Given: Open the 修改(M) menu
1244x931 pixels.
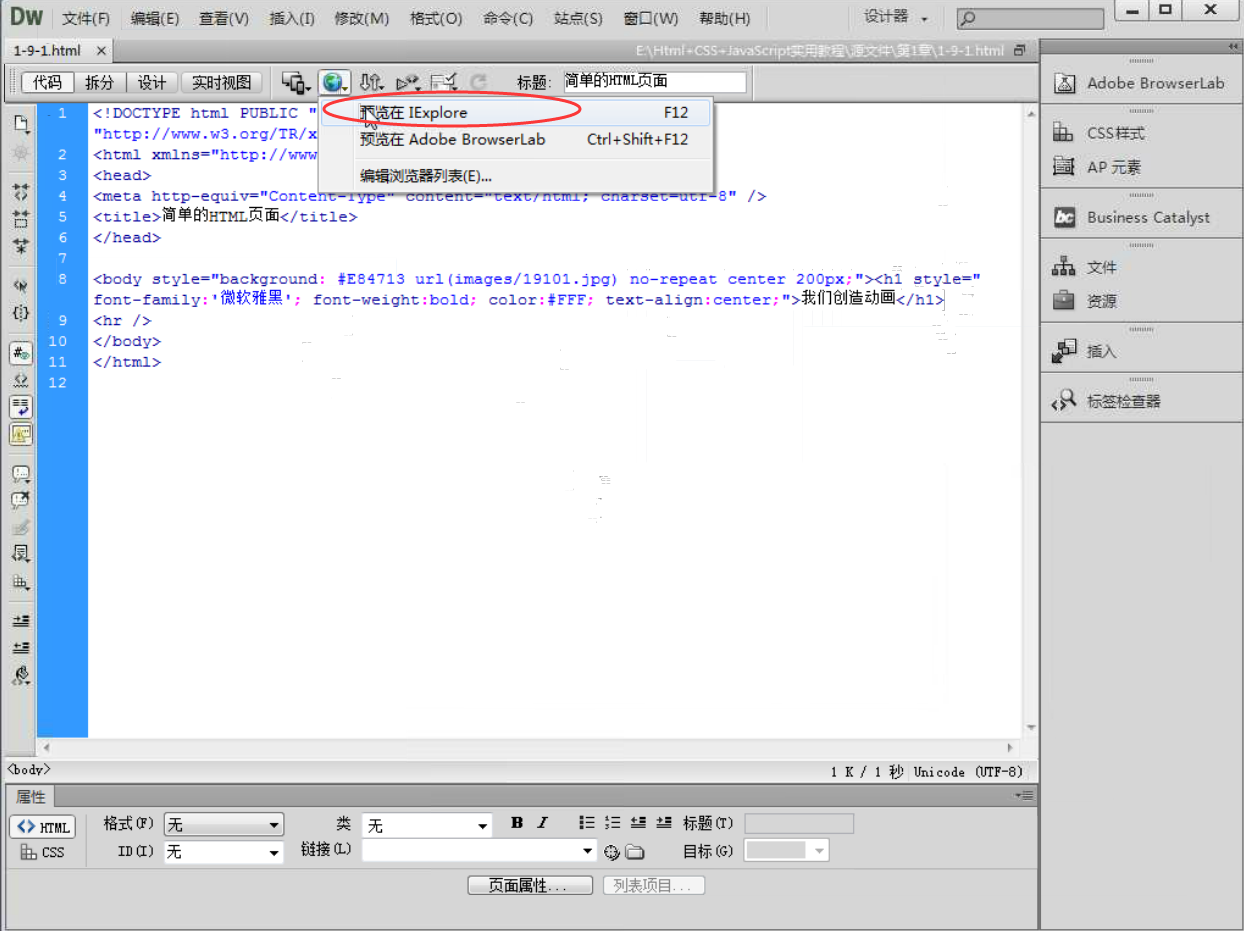Looking at the screenshot, I should pyautogui.click(x=362, y=18).
